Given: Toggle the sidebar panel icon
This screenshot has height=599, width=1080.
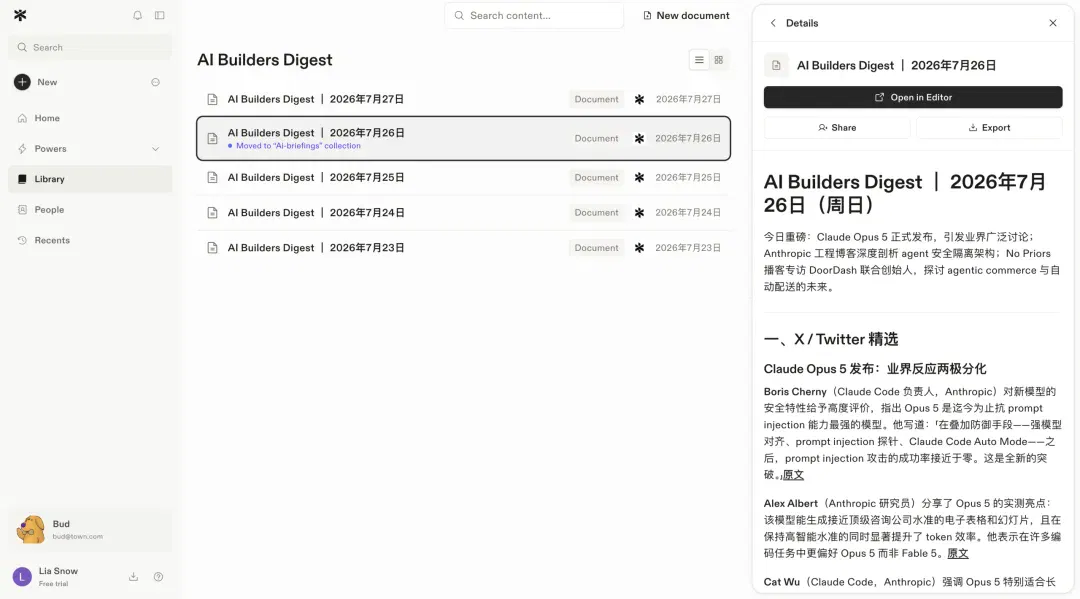Looking at the screenshot, I should pyautogui.click(x=160, y=15).
